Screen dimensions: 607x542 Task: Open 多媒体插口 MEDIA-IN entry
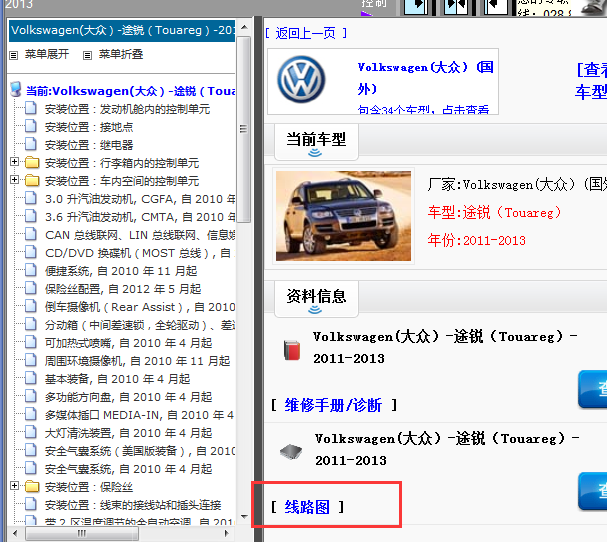point(139,415)
